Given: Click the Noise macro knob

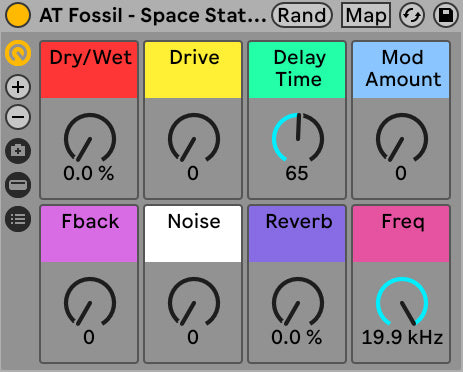Looking at the screenshot, I should pyautogui.click(x=194, y=302).
